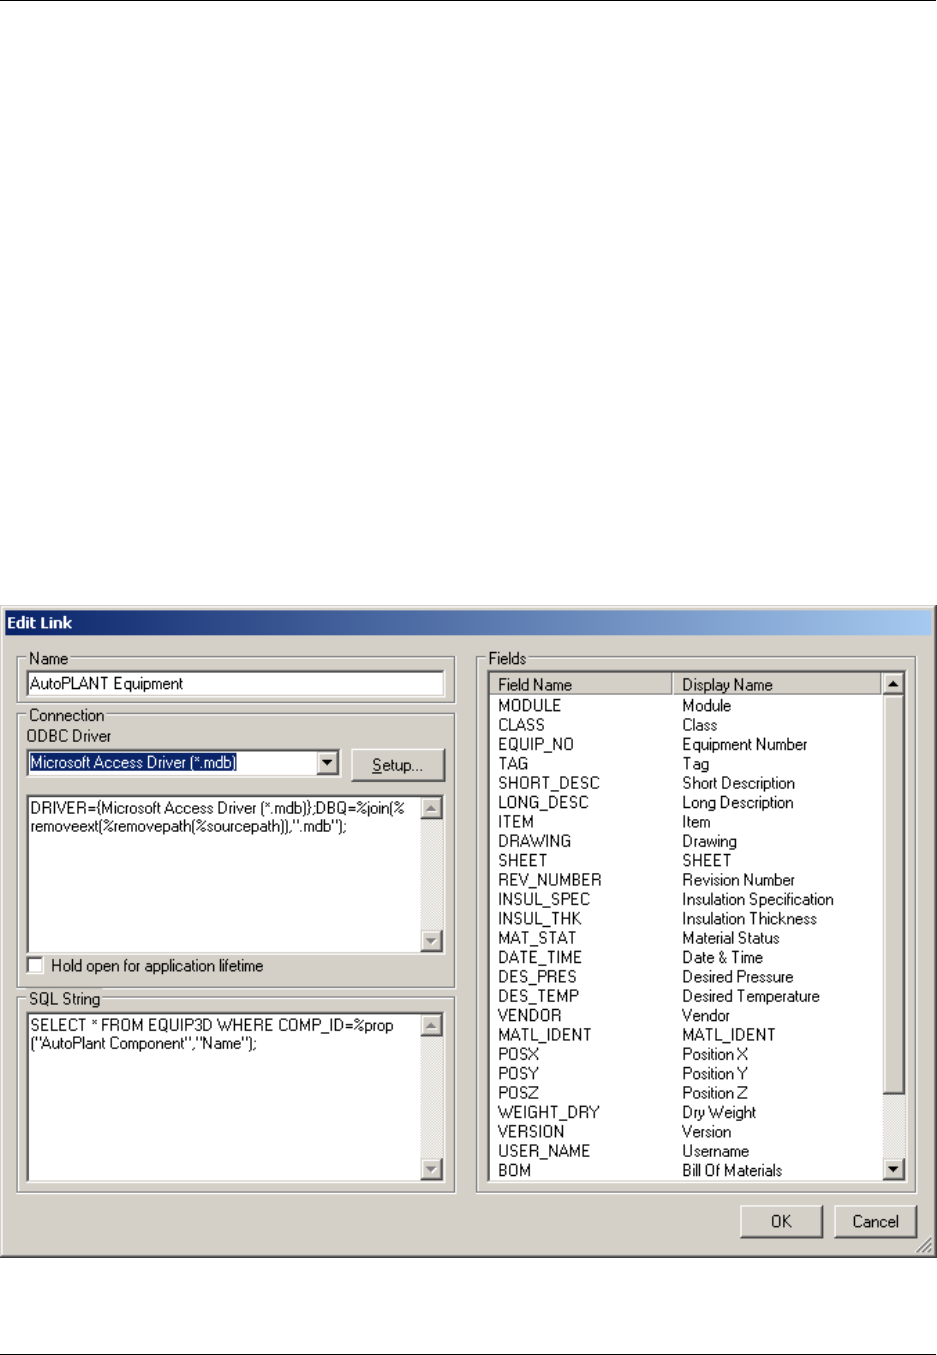The width and height of the screenshot is (937, 1355).
Task: Select the INSUL_SPEC field row
Action: coord(686,900)
